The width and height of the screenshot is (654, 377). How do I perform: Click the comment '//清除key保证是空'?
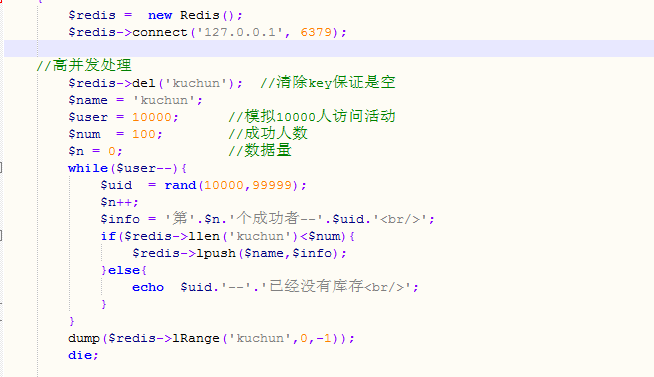(x=328, y=82)
